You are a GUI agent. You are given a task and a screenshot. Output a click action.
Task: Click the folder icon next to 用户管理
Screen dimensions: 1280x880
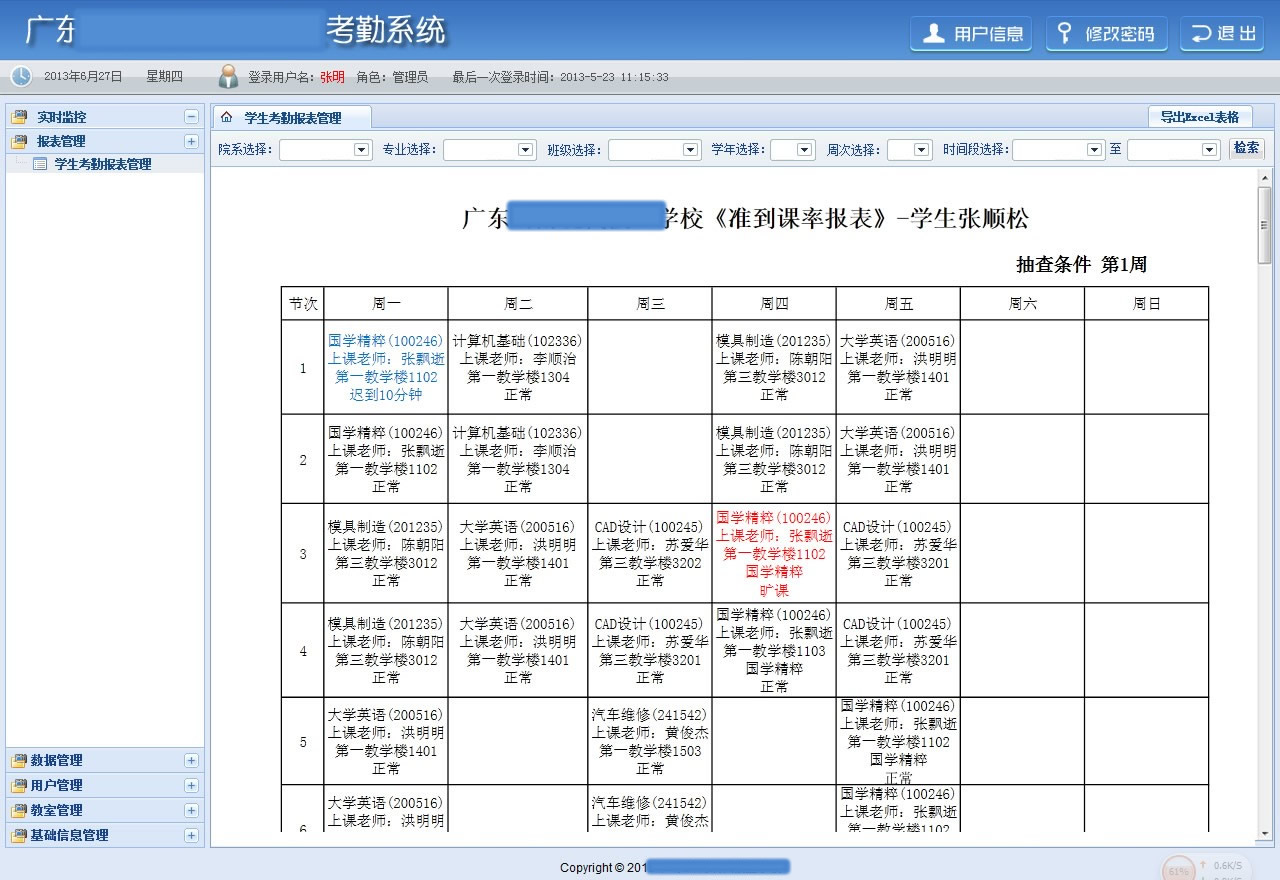pos(19,785)
